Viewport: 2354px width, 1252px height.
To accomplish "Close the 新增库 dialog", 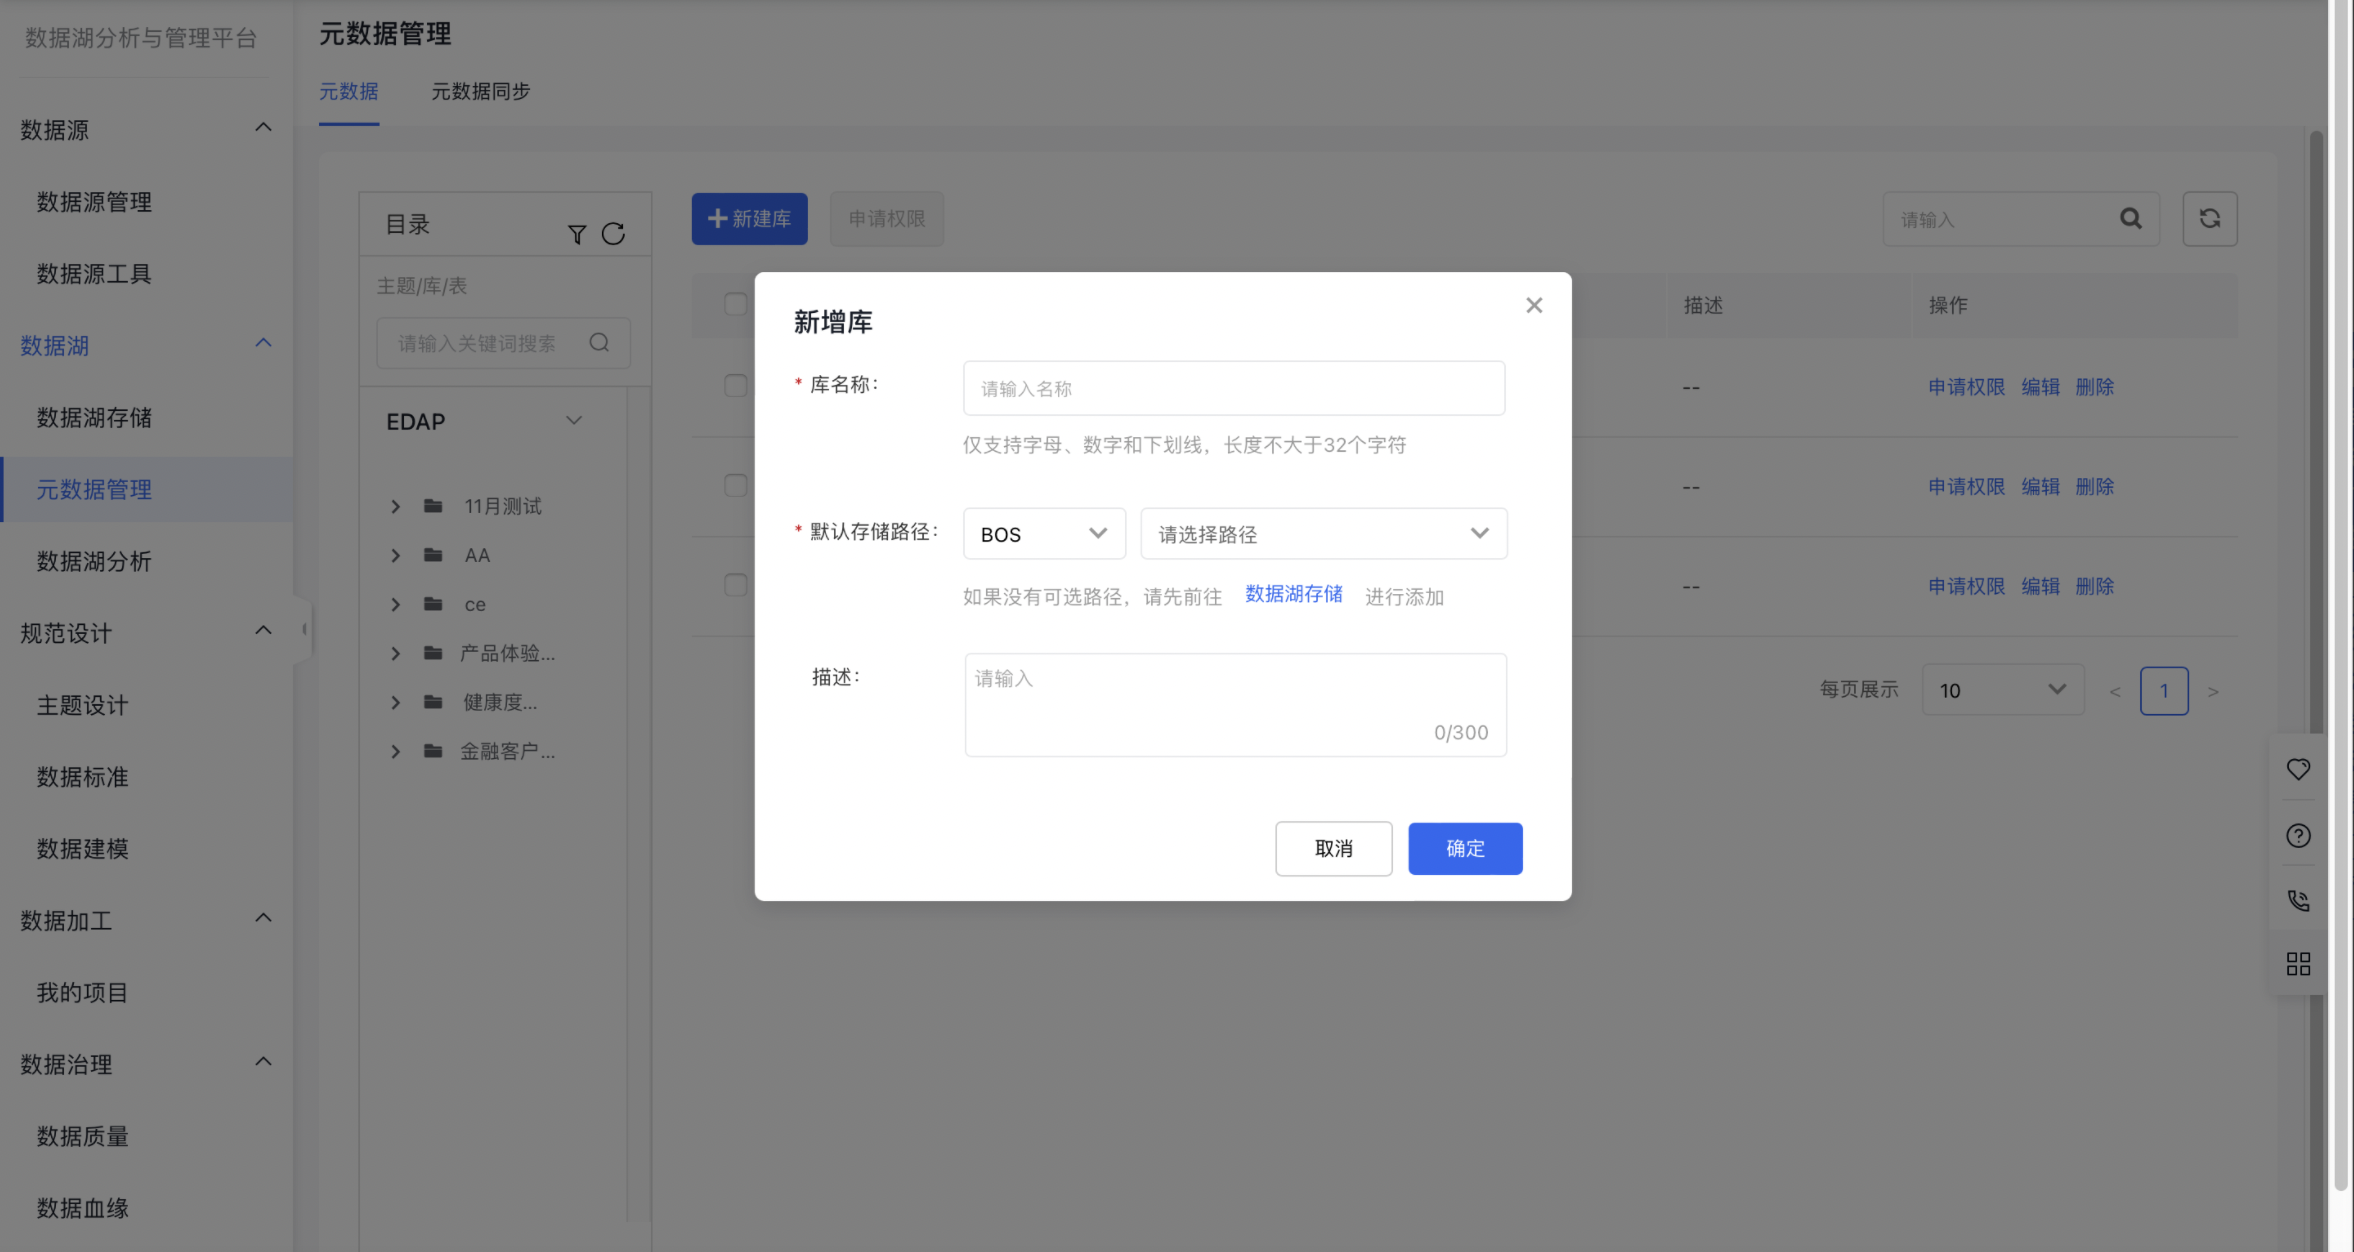I will coord(1533,305).
